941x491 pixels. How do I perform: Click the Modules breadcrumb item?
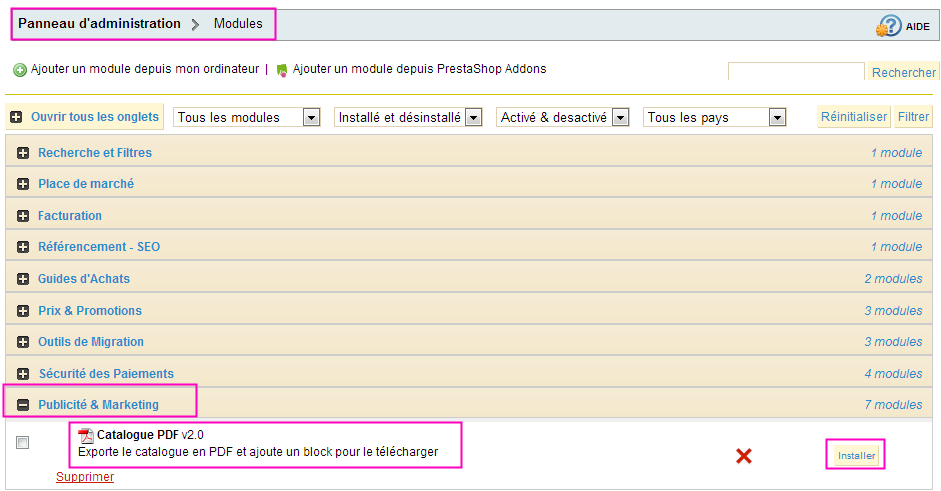[x=238, y=23]
